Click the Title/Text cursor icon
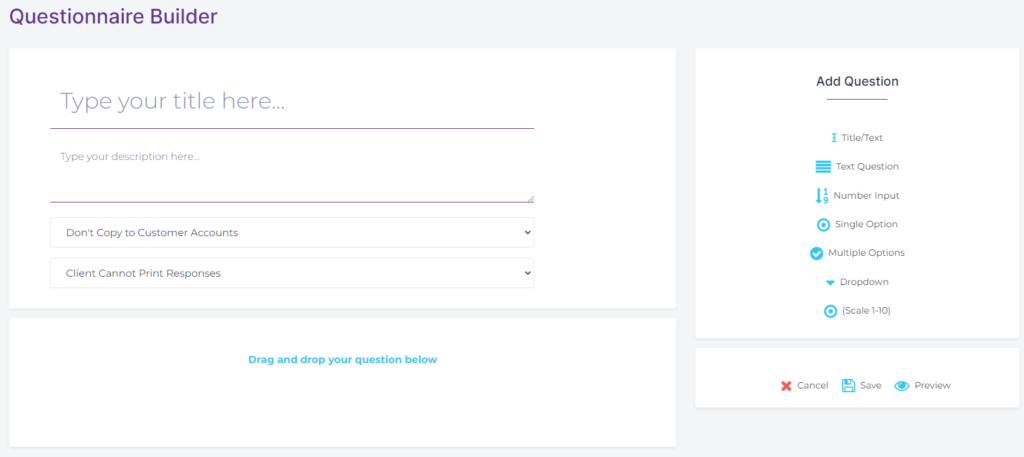The height and width of the screenshot is (457, 1024). click(x=833, y=138)
